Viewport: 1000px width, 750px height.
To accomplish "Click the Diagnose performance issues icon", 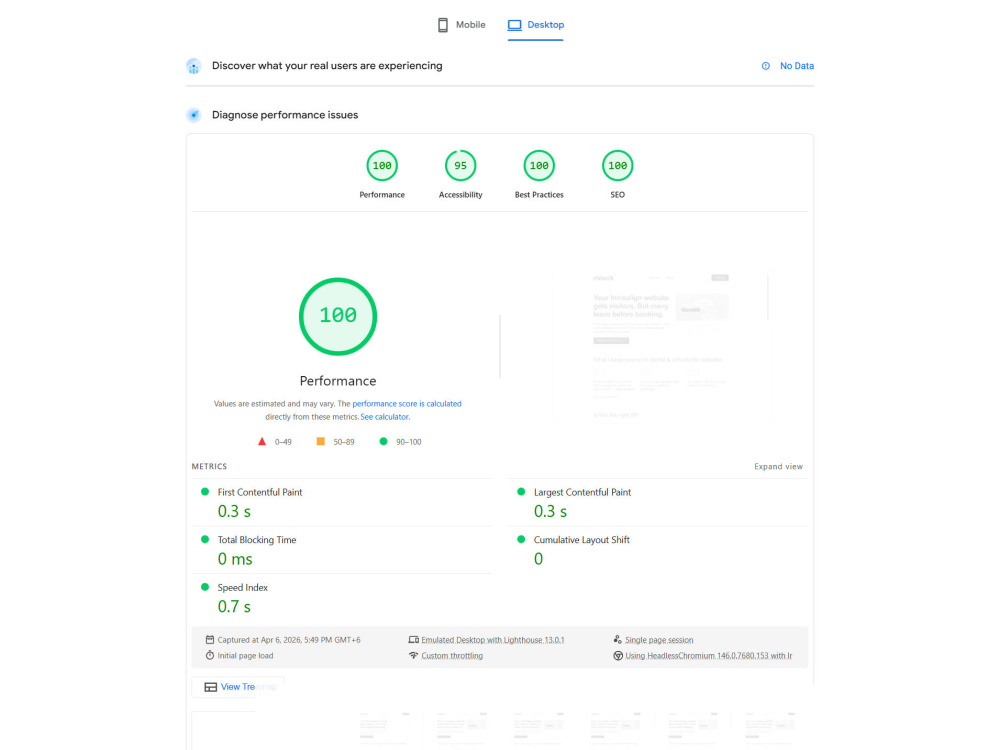I will click(x=194, y=115).
